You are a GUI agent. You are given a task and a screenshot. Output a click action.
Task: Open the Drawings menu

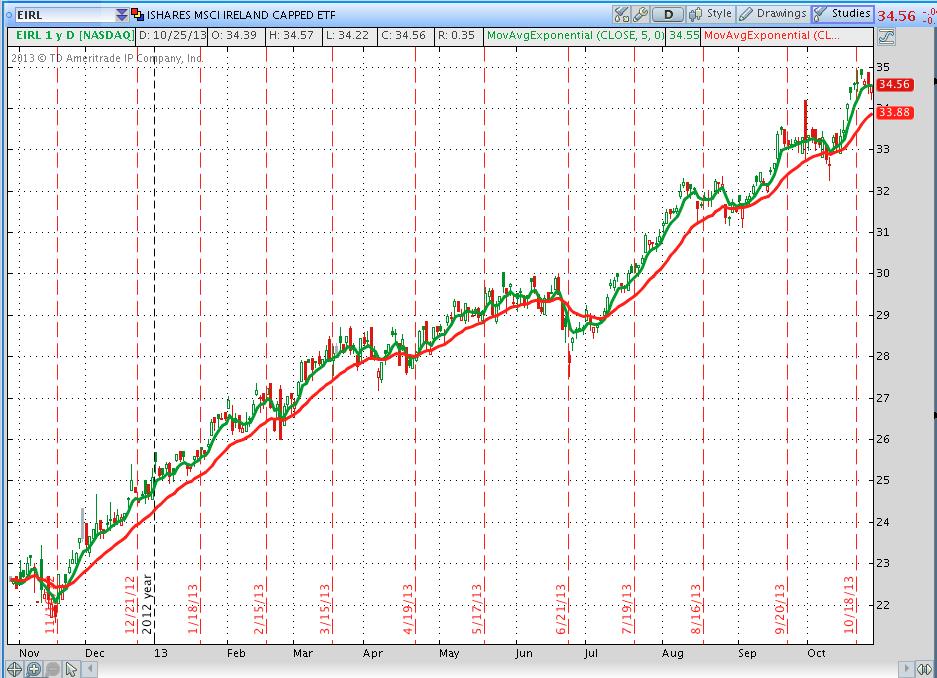tap(773, 14)
